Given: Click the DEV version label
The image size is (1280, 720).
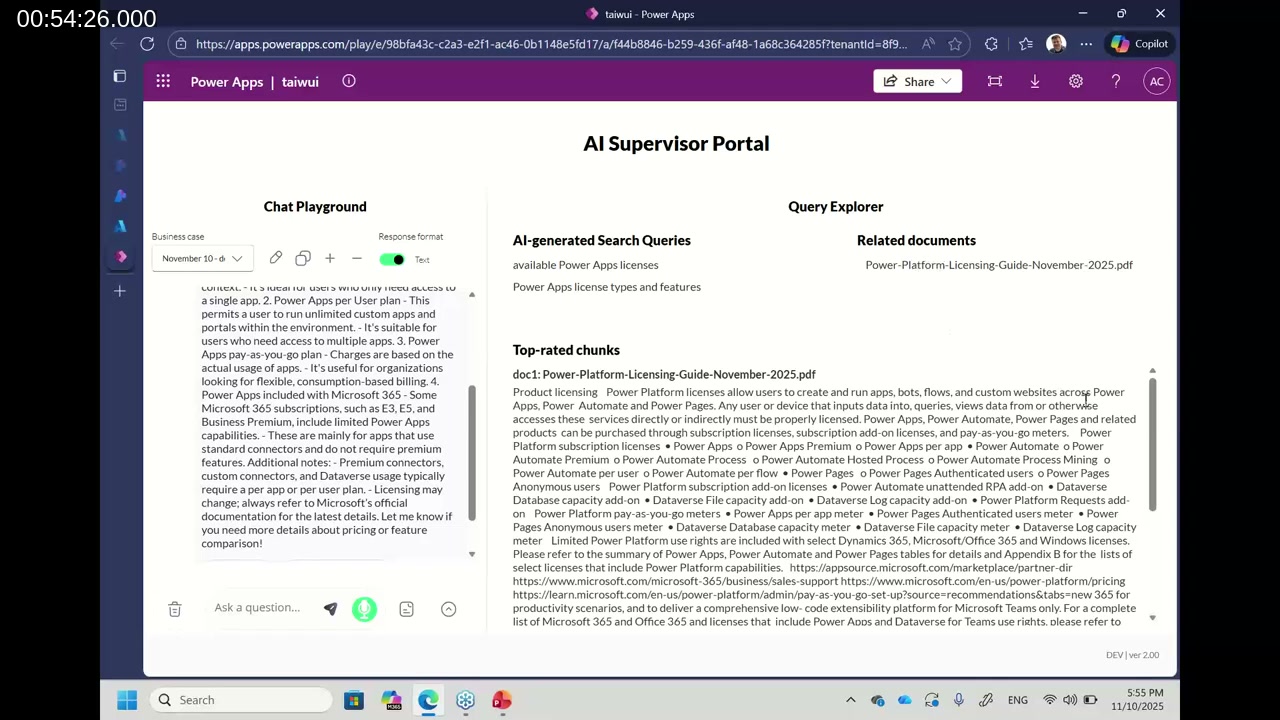Looking at the screenshot, I should (1132, 655).
